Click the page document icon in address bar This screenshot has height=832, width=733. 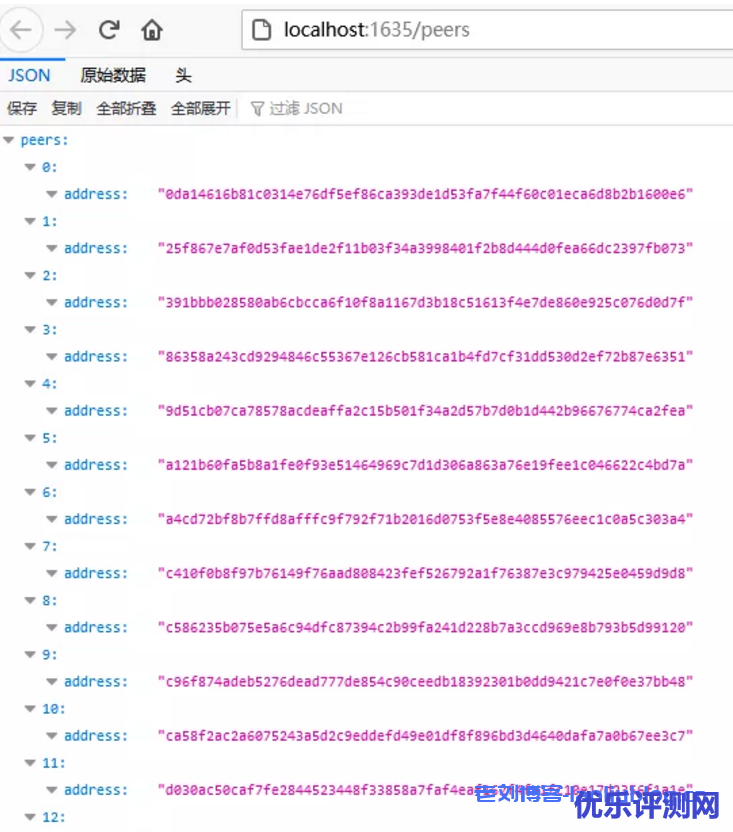coord(261,30)
